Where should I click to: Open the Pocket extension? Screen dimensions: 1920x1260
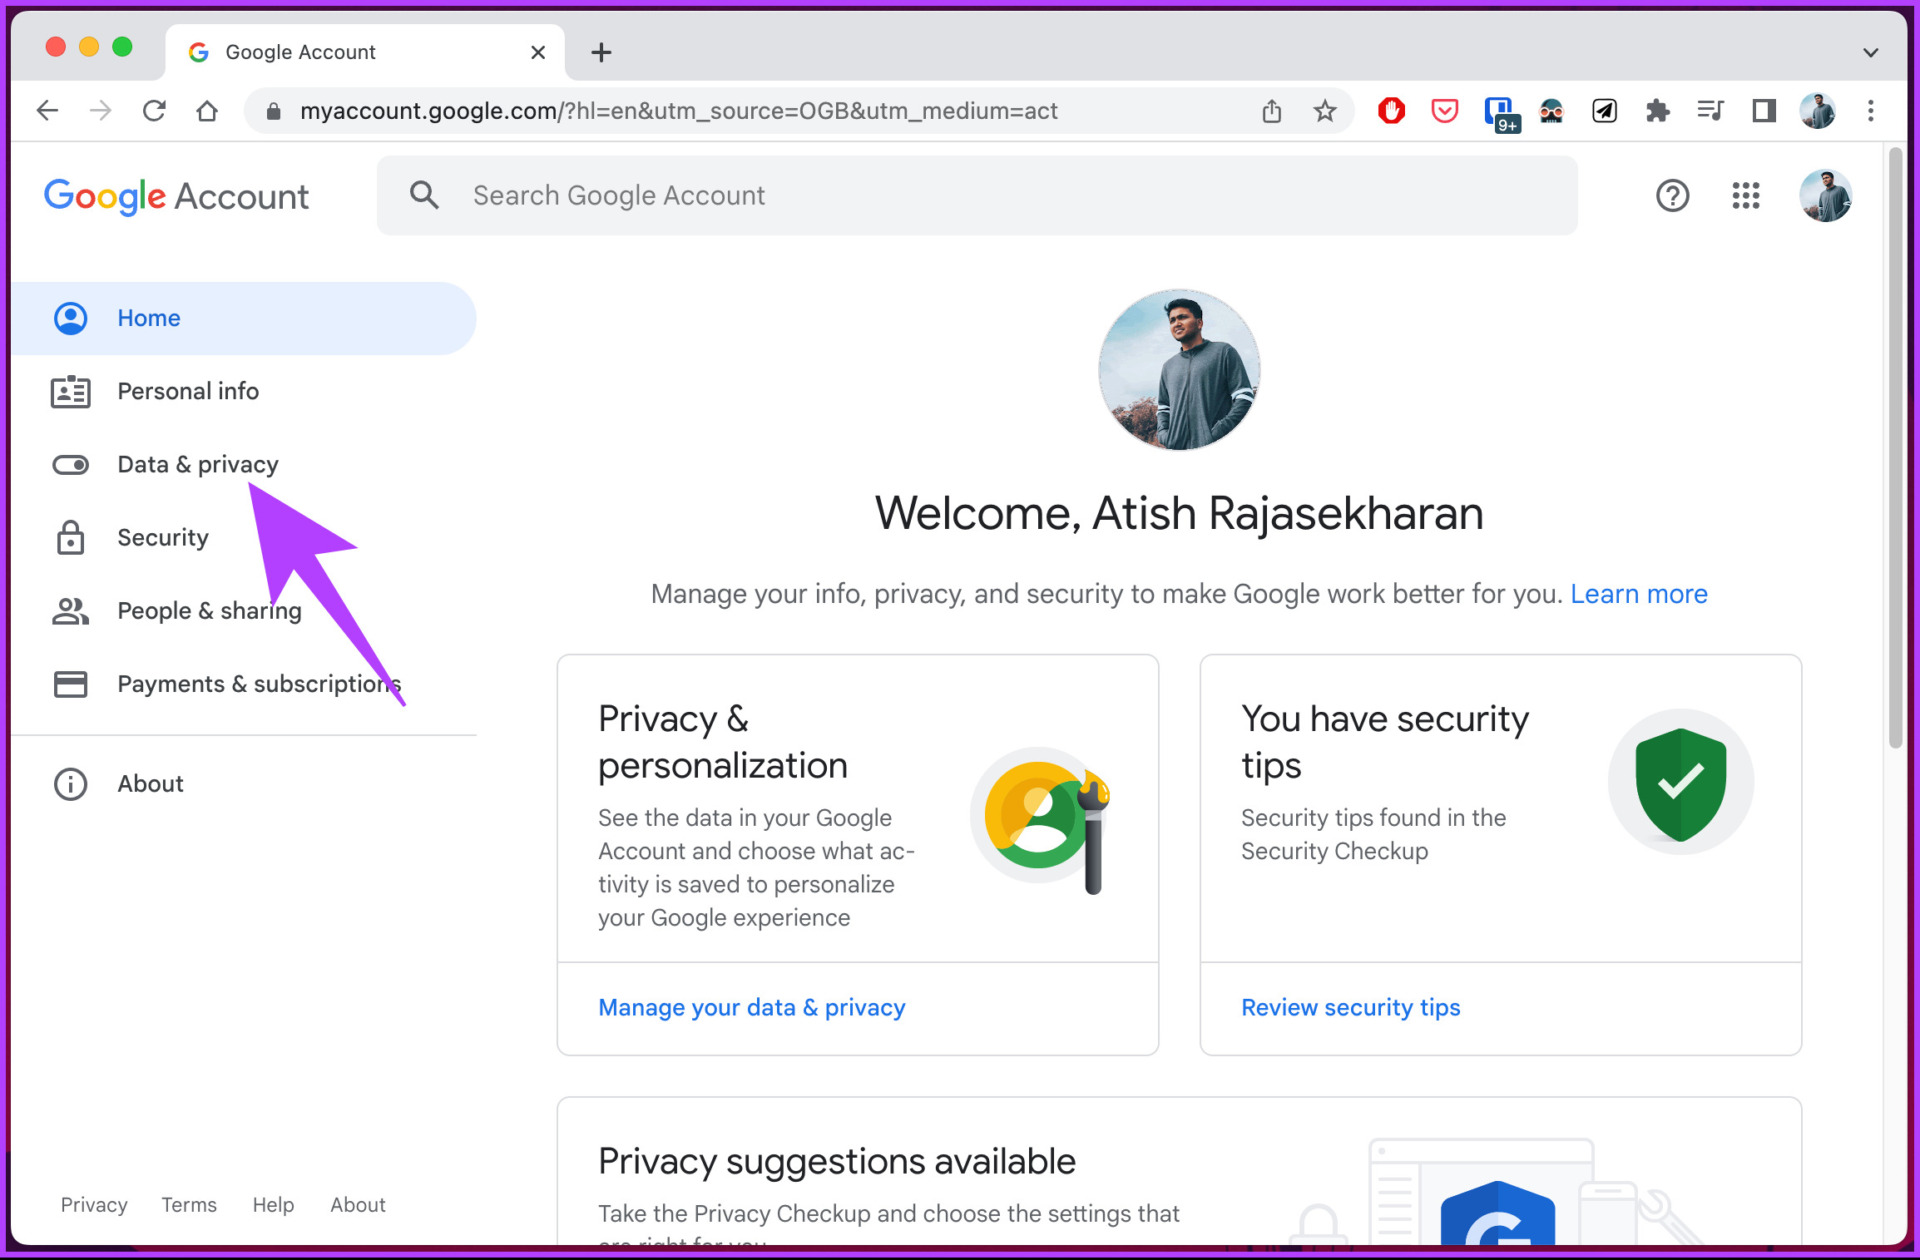click(x=1444, y=111)
